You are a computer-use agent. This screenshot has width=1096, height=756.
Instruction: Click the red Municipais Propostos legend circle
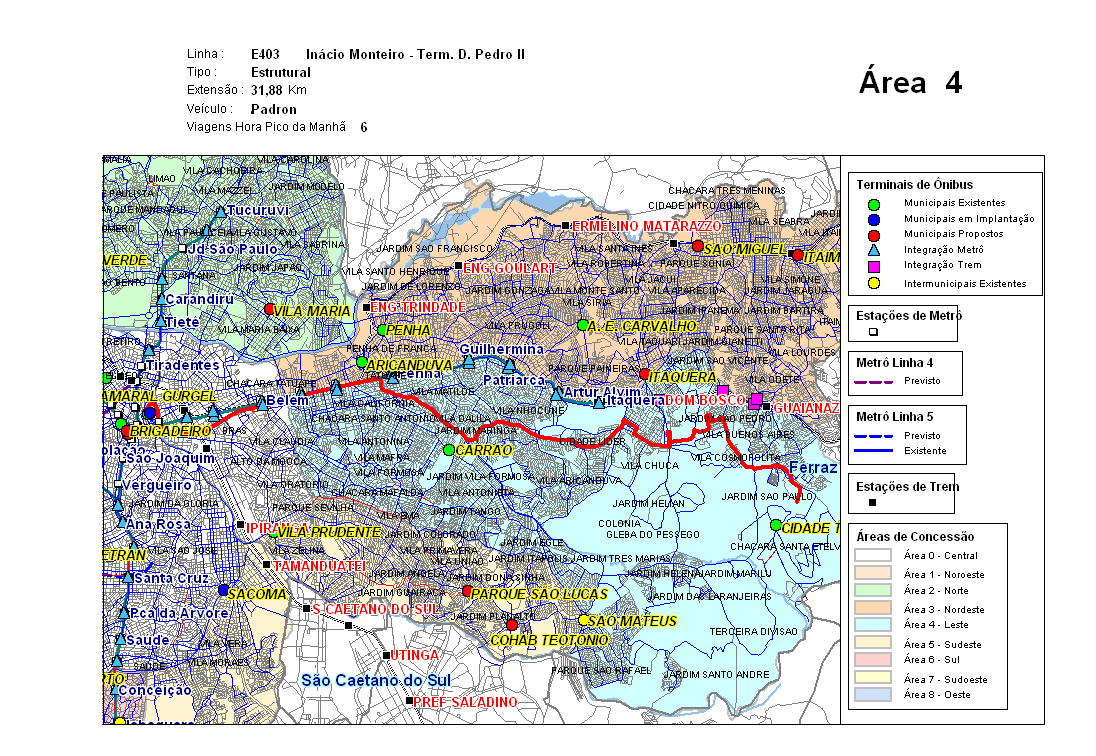click(x=874, y=235)
